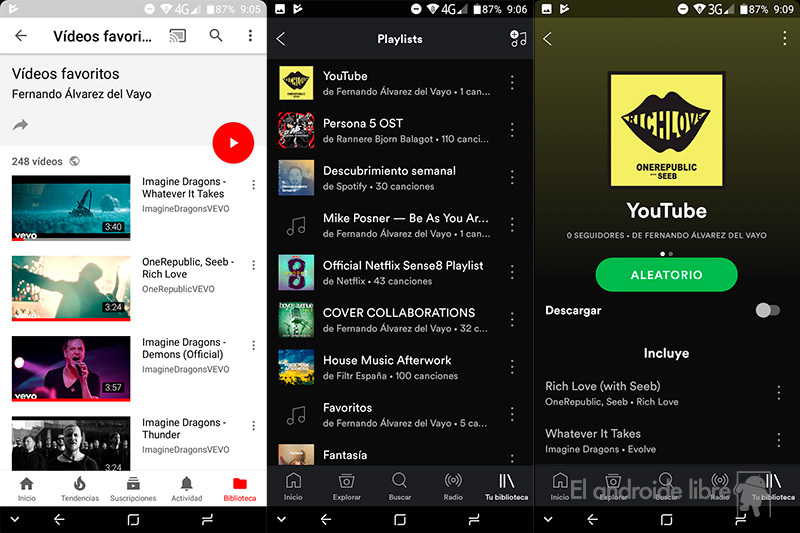
Task: Open options for Demons (Official) video
Action: pyautogui.click(x=254, y=345)
